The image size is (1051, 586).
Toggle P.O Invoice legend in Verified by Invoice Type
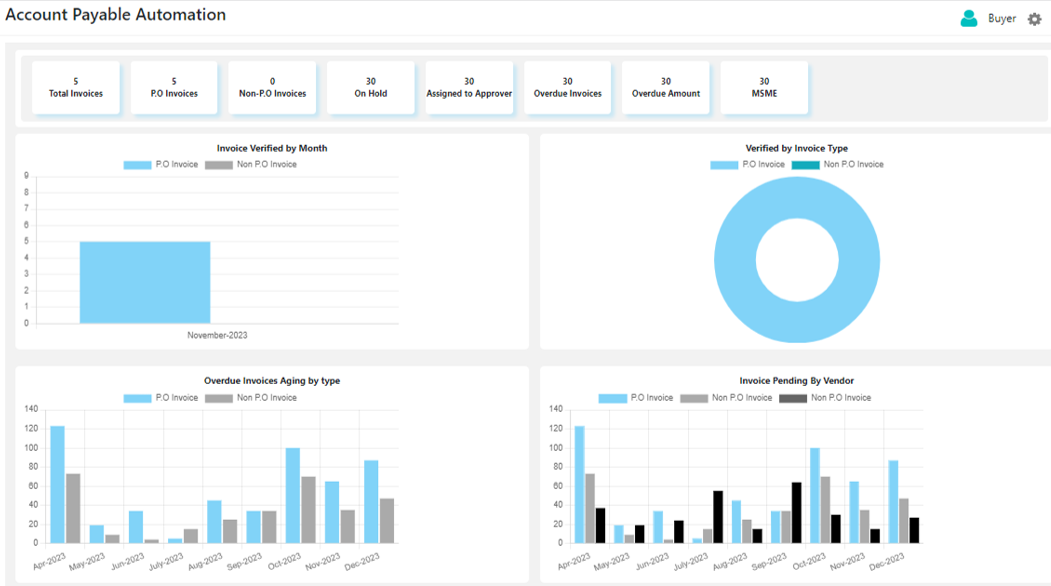point(747,165)
